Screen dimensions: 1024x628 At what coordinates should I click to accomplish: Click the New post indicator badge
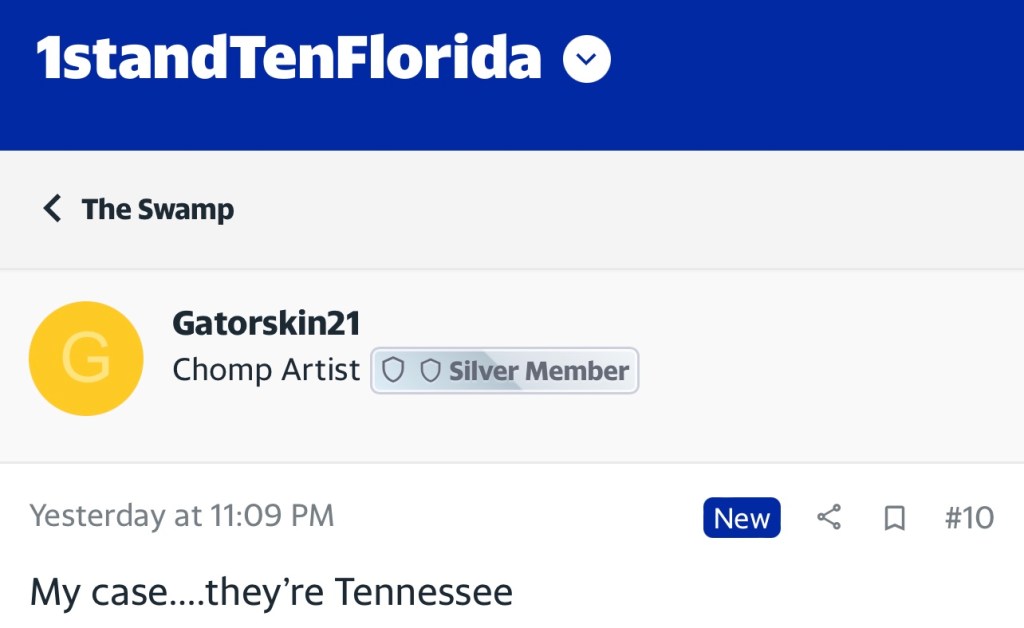(742, 518)
